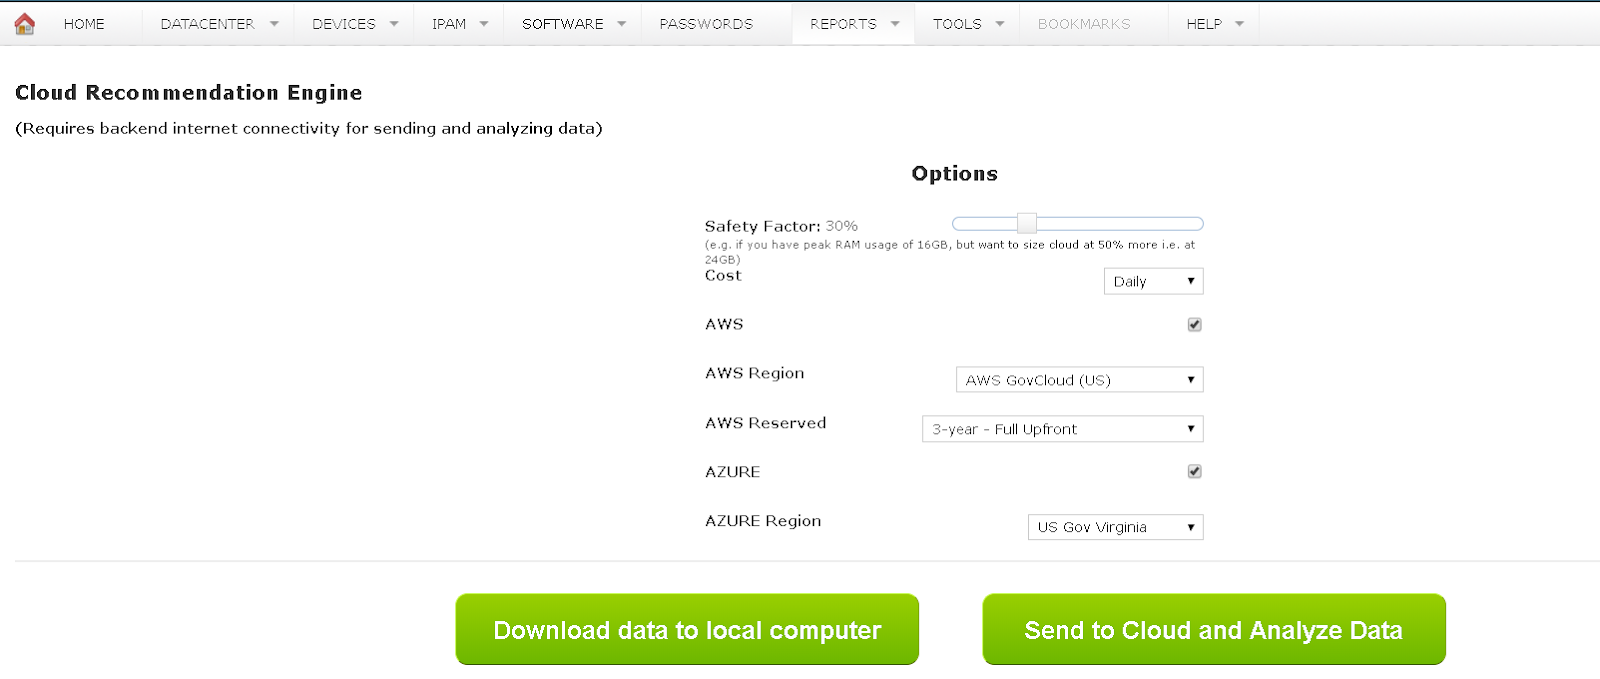Expand the HELP dropdown arrow
This screenshot has height=679, width=1600.
click(1239, 24)
